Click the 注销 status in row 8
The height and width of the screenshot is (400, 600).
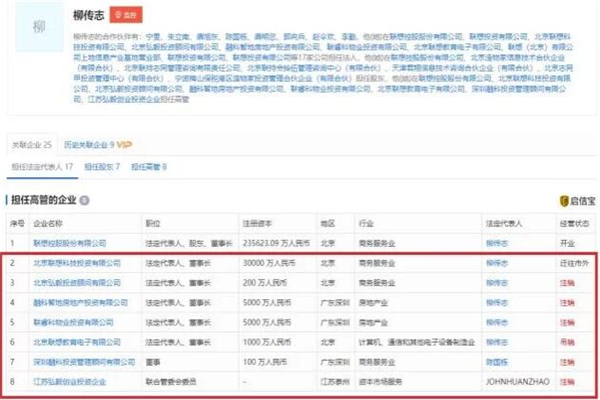[567, 382]
